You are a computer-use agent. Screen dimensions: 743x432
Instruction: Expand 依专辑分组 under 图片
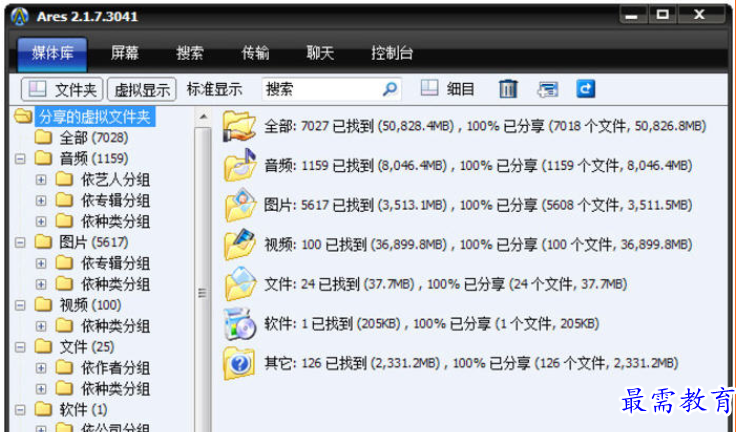point(41,263)
